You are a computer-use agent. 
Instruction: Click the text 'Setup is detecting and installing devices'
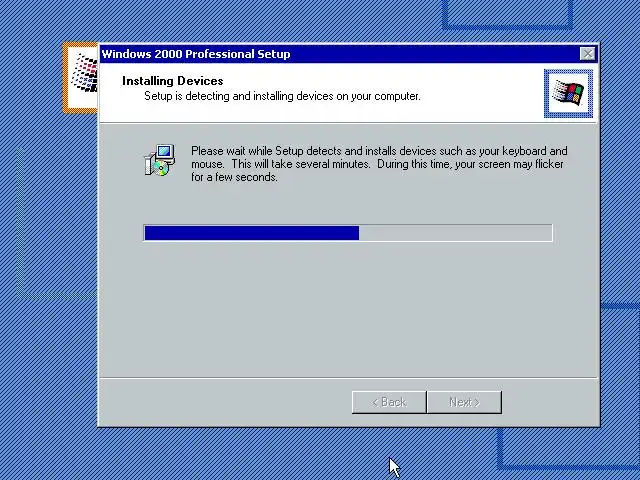click(239, 96)
